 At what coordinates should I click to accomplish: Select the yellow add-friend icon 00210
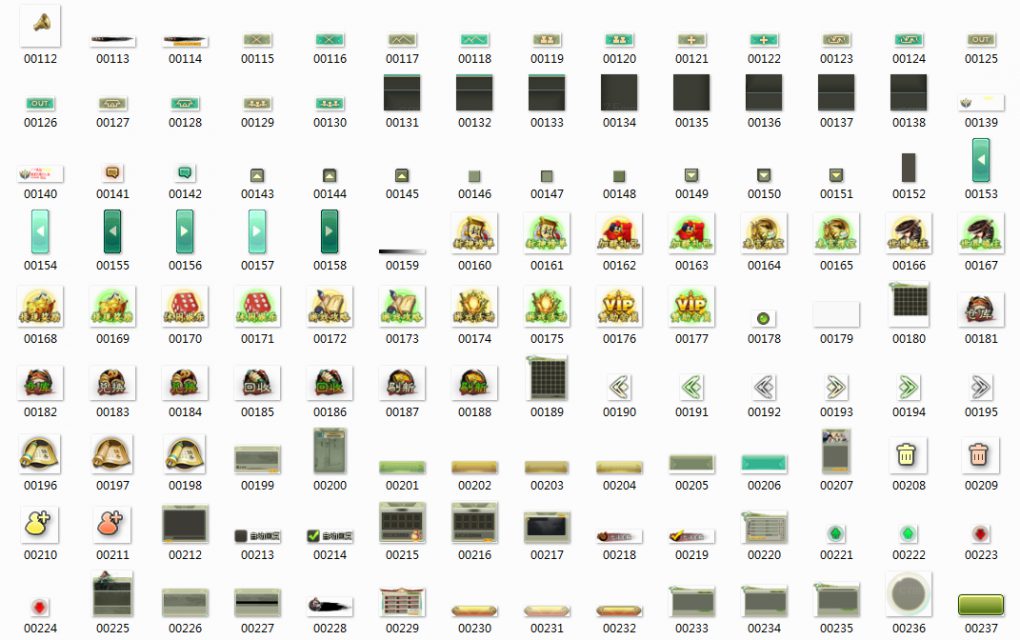[40, 523]
